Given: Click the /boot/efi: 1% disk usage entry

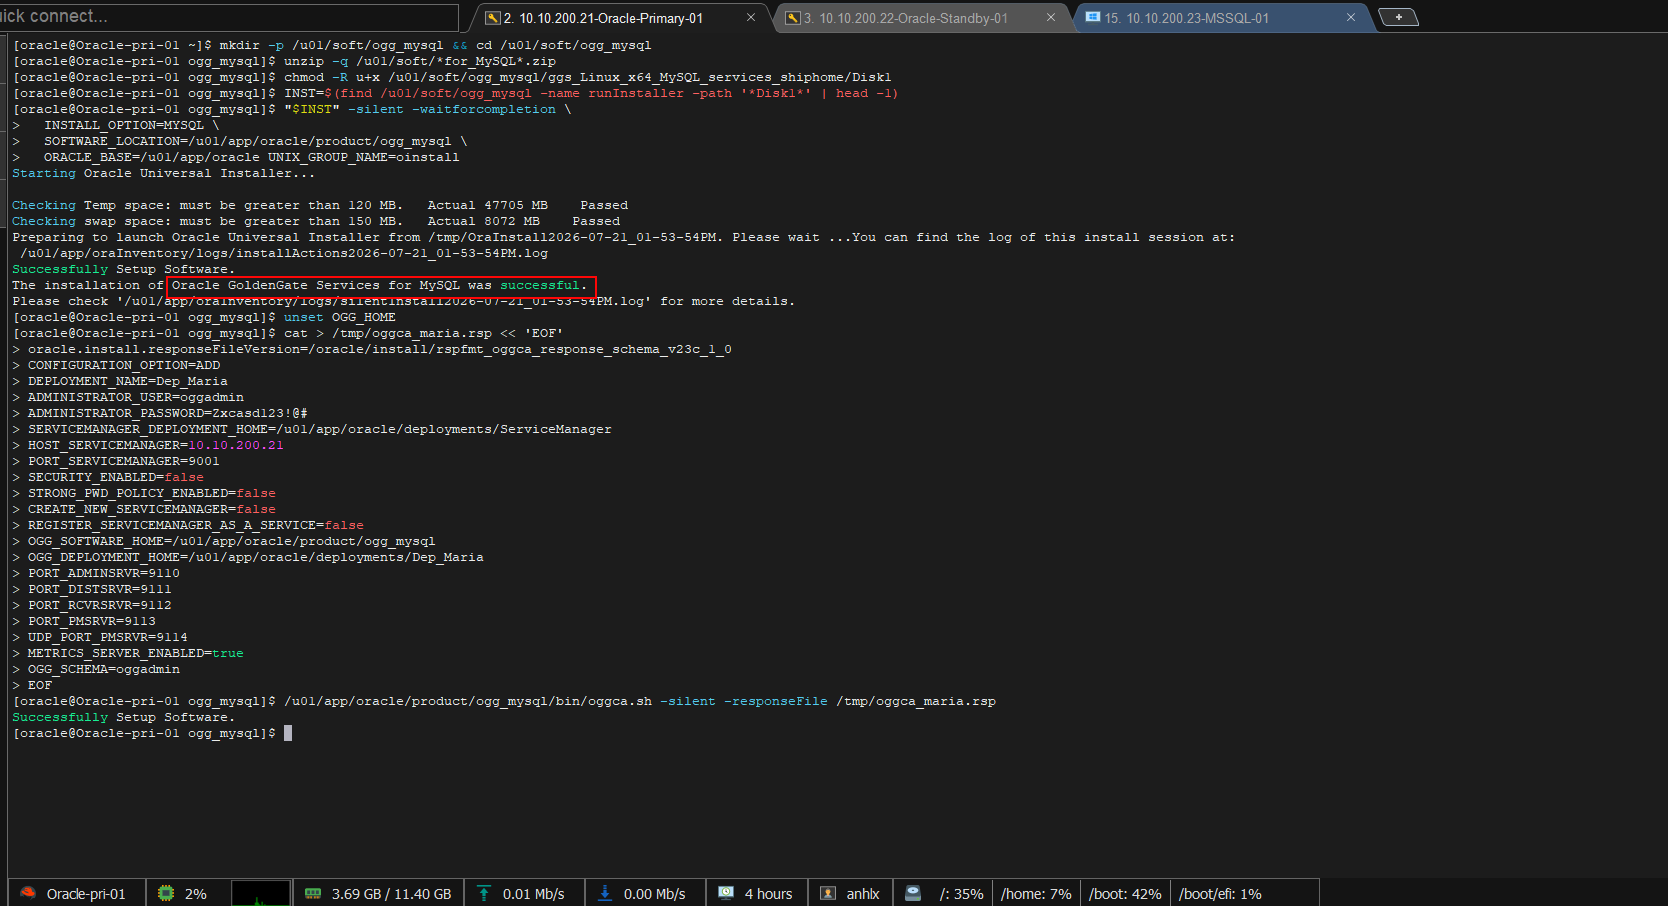Looking at the screenshot, I should tap(1220, 894).
